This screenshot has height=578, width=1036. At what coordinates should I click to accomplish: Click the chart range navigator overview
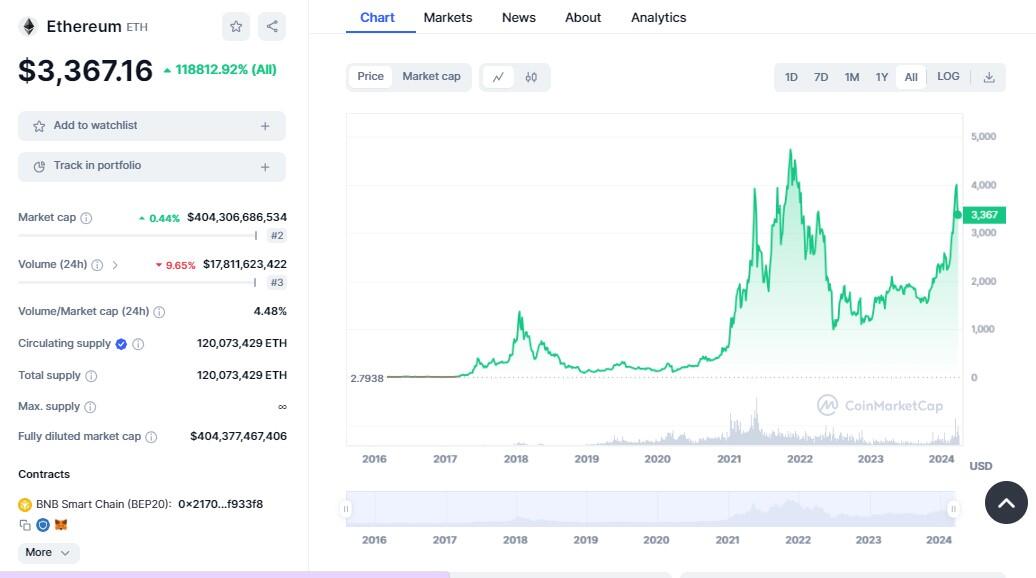pos(649,509)
